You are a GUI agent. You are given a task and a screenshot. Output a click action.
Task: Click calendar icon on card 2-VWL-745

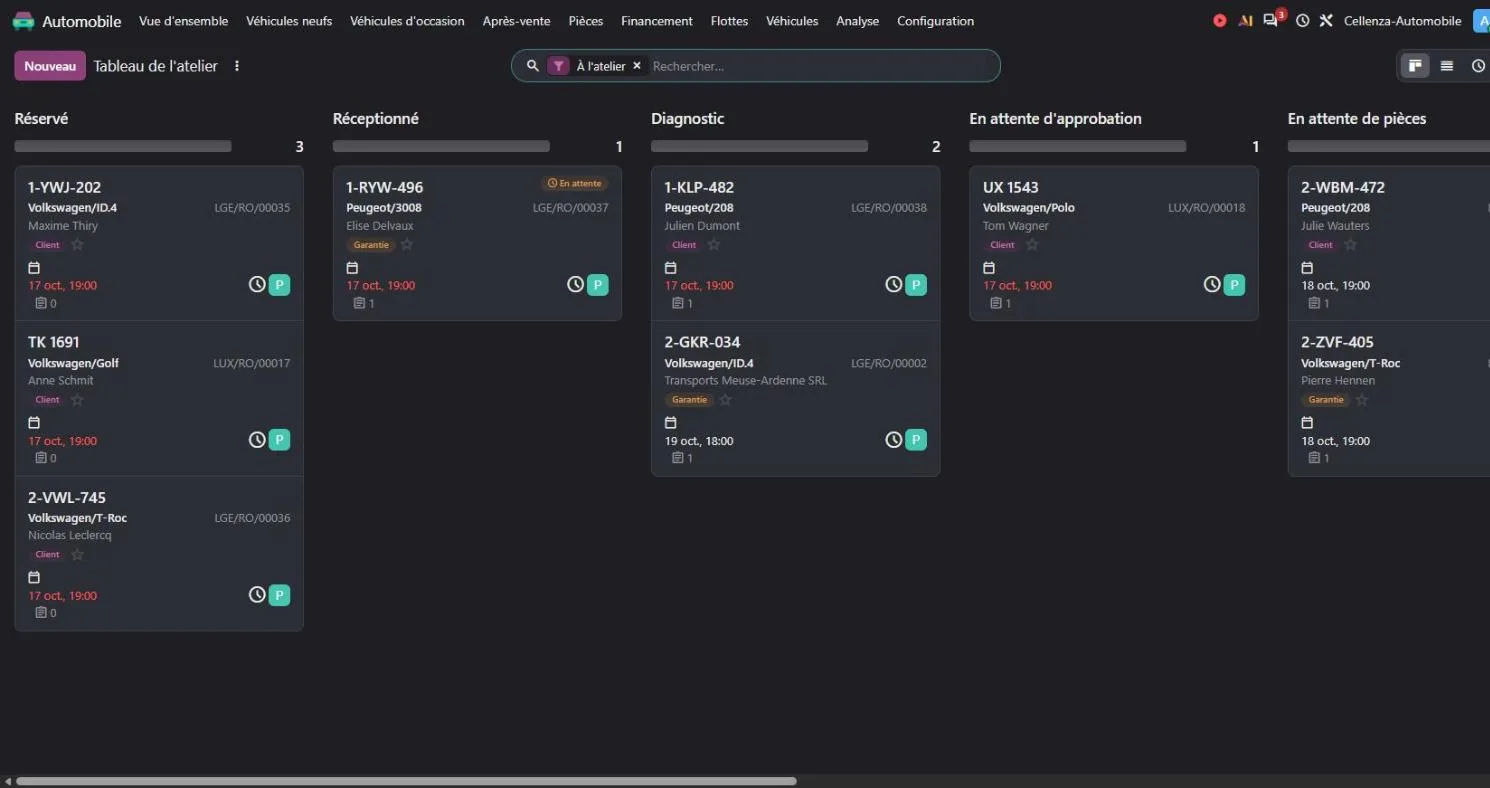point(34,577)
